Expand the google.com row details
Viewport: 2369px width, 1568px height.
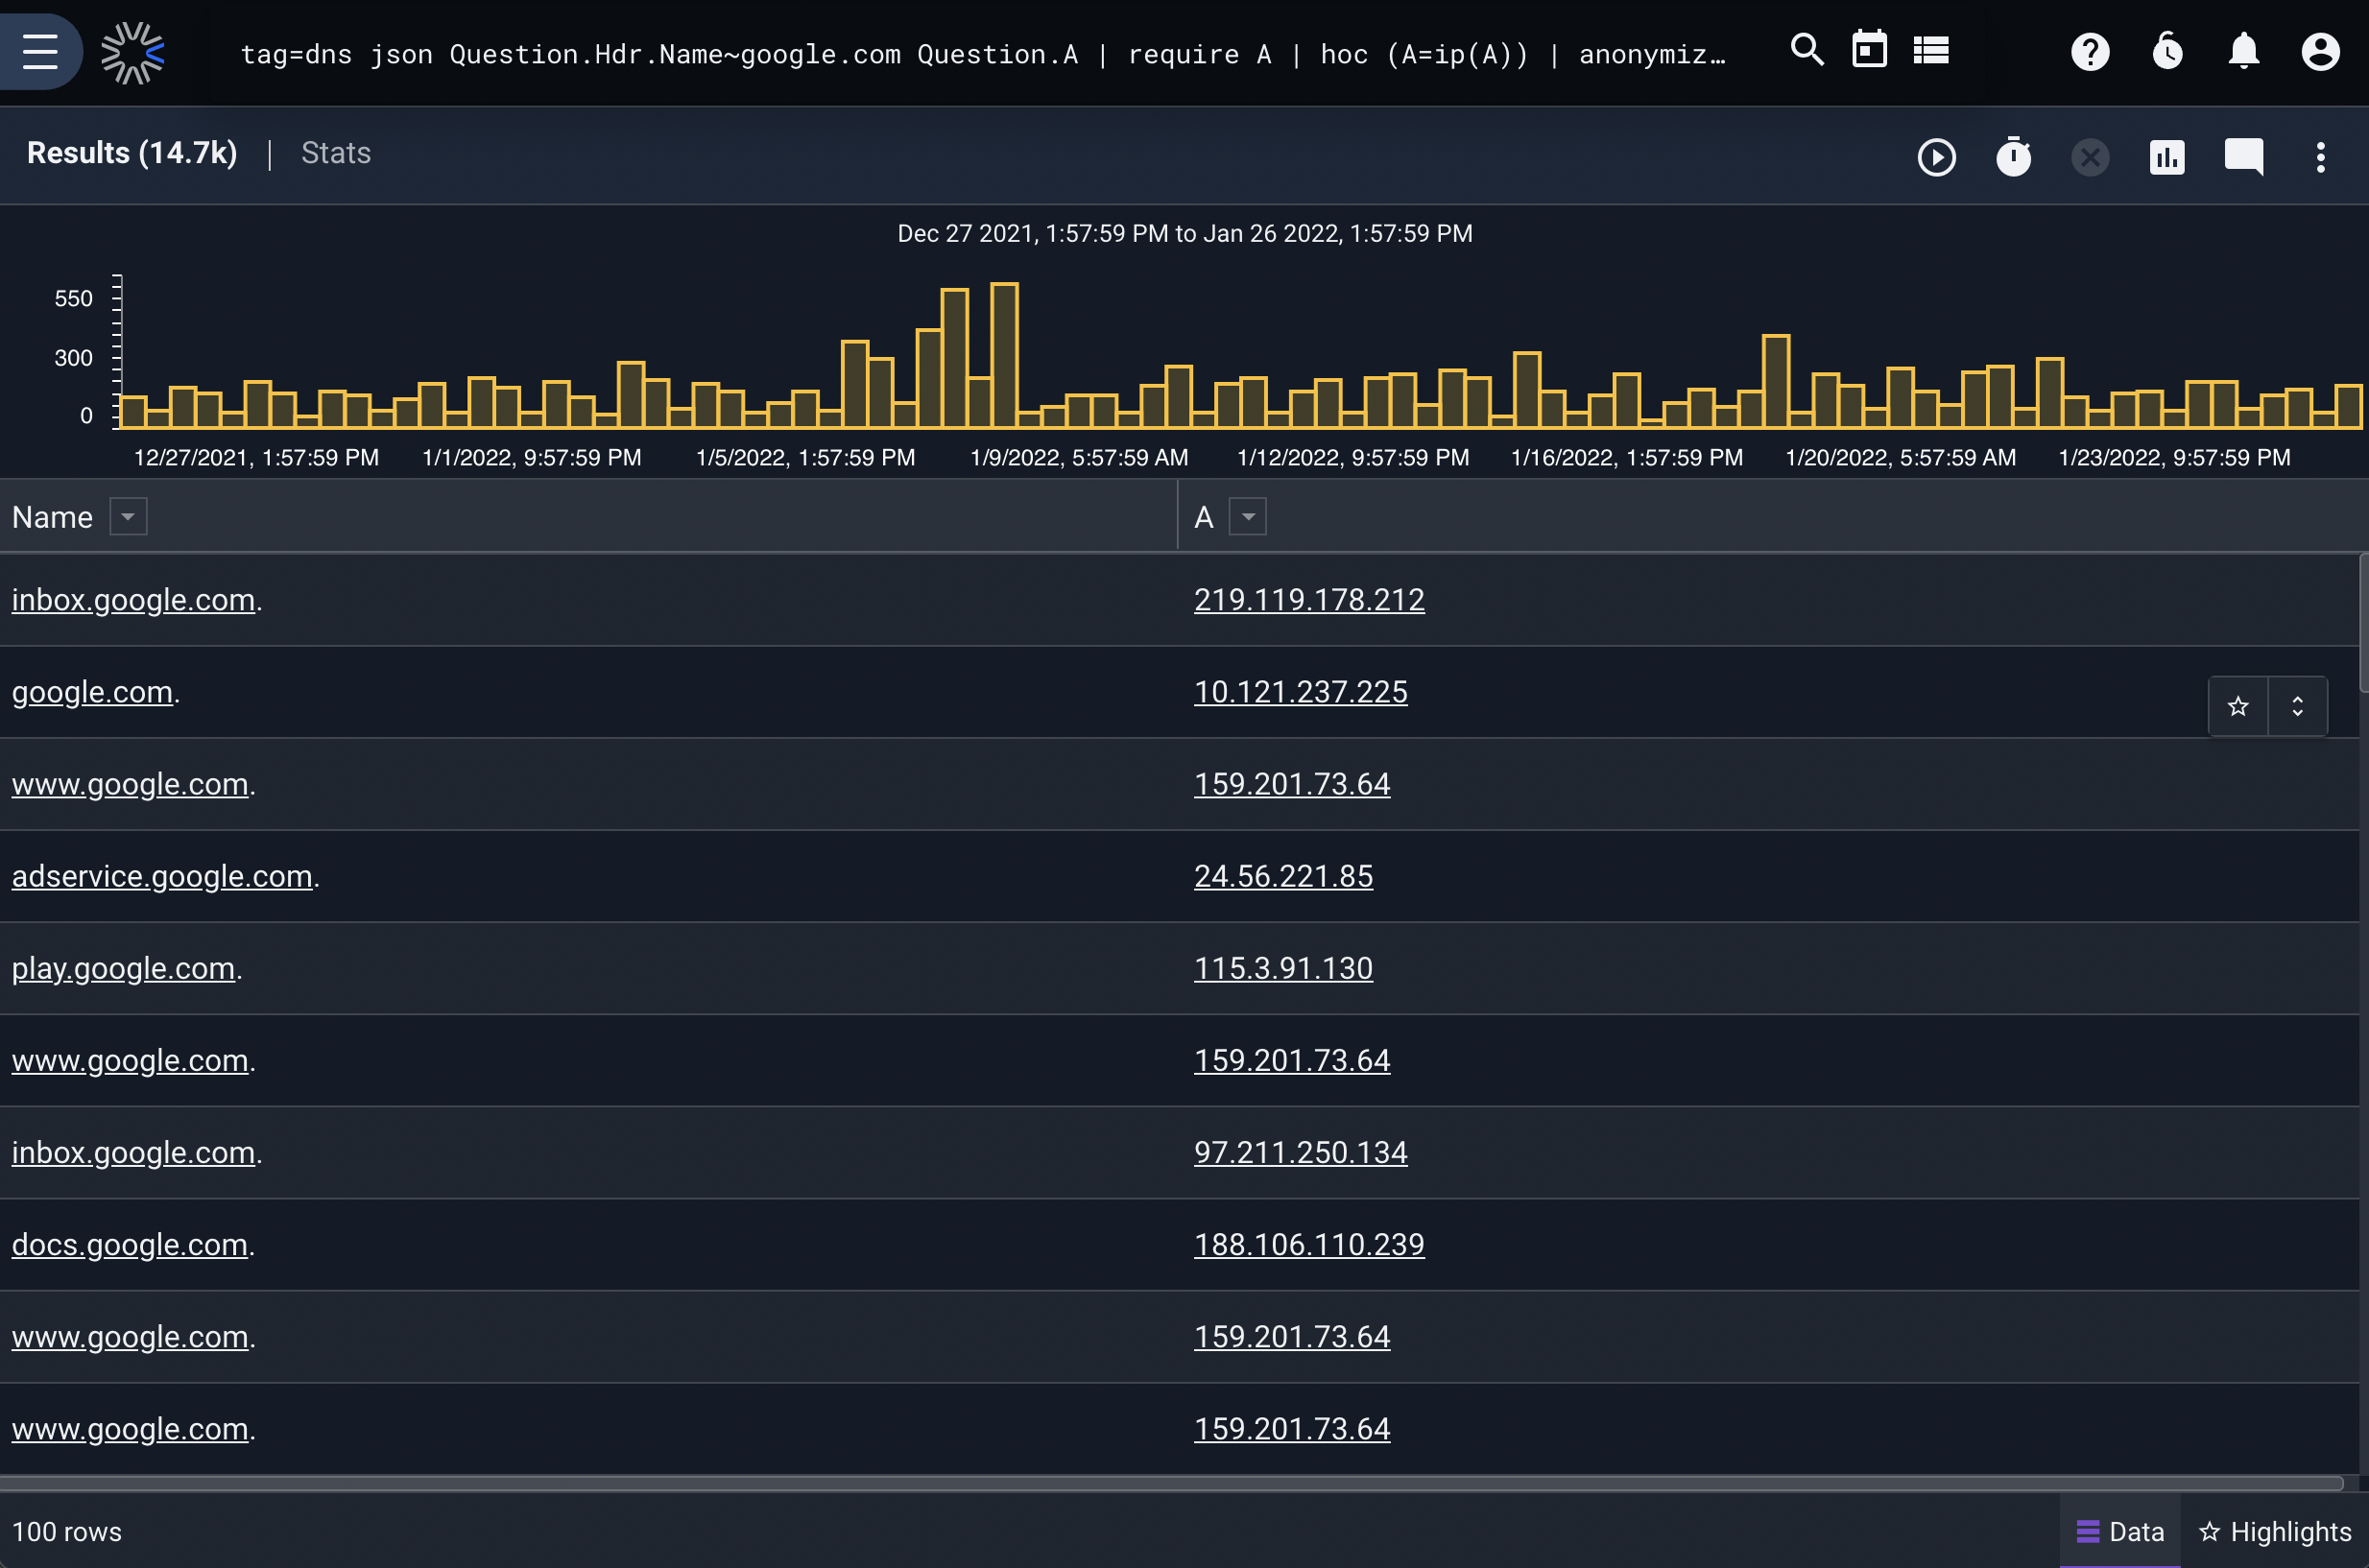[x=2297, y=707]
